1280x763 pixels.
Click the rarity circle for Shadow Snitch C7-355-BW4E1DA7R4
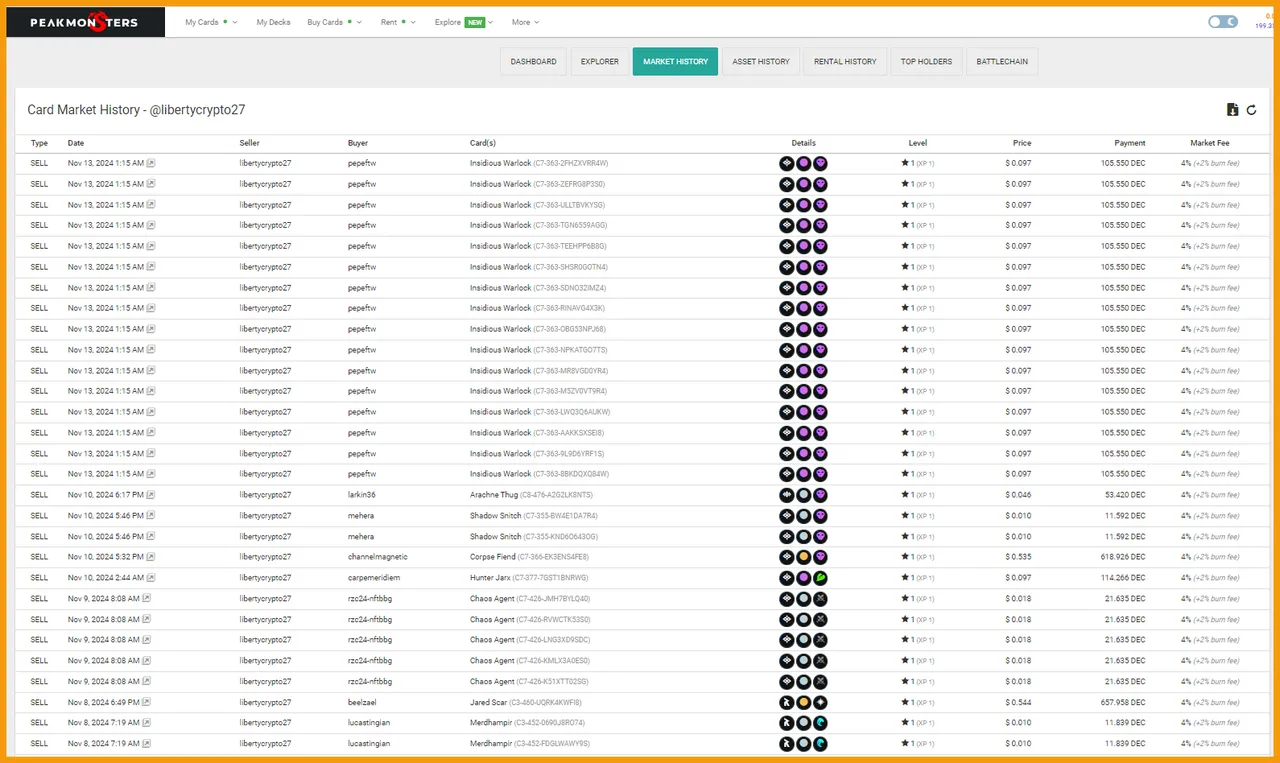(x=803, y=516)
